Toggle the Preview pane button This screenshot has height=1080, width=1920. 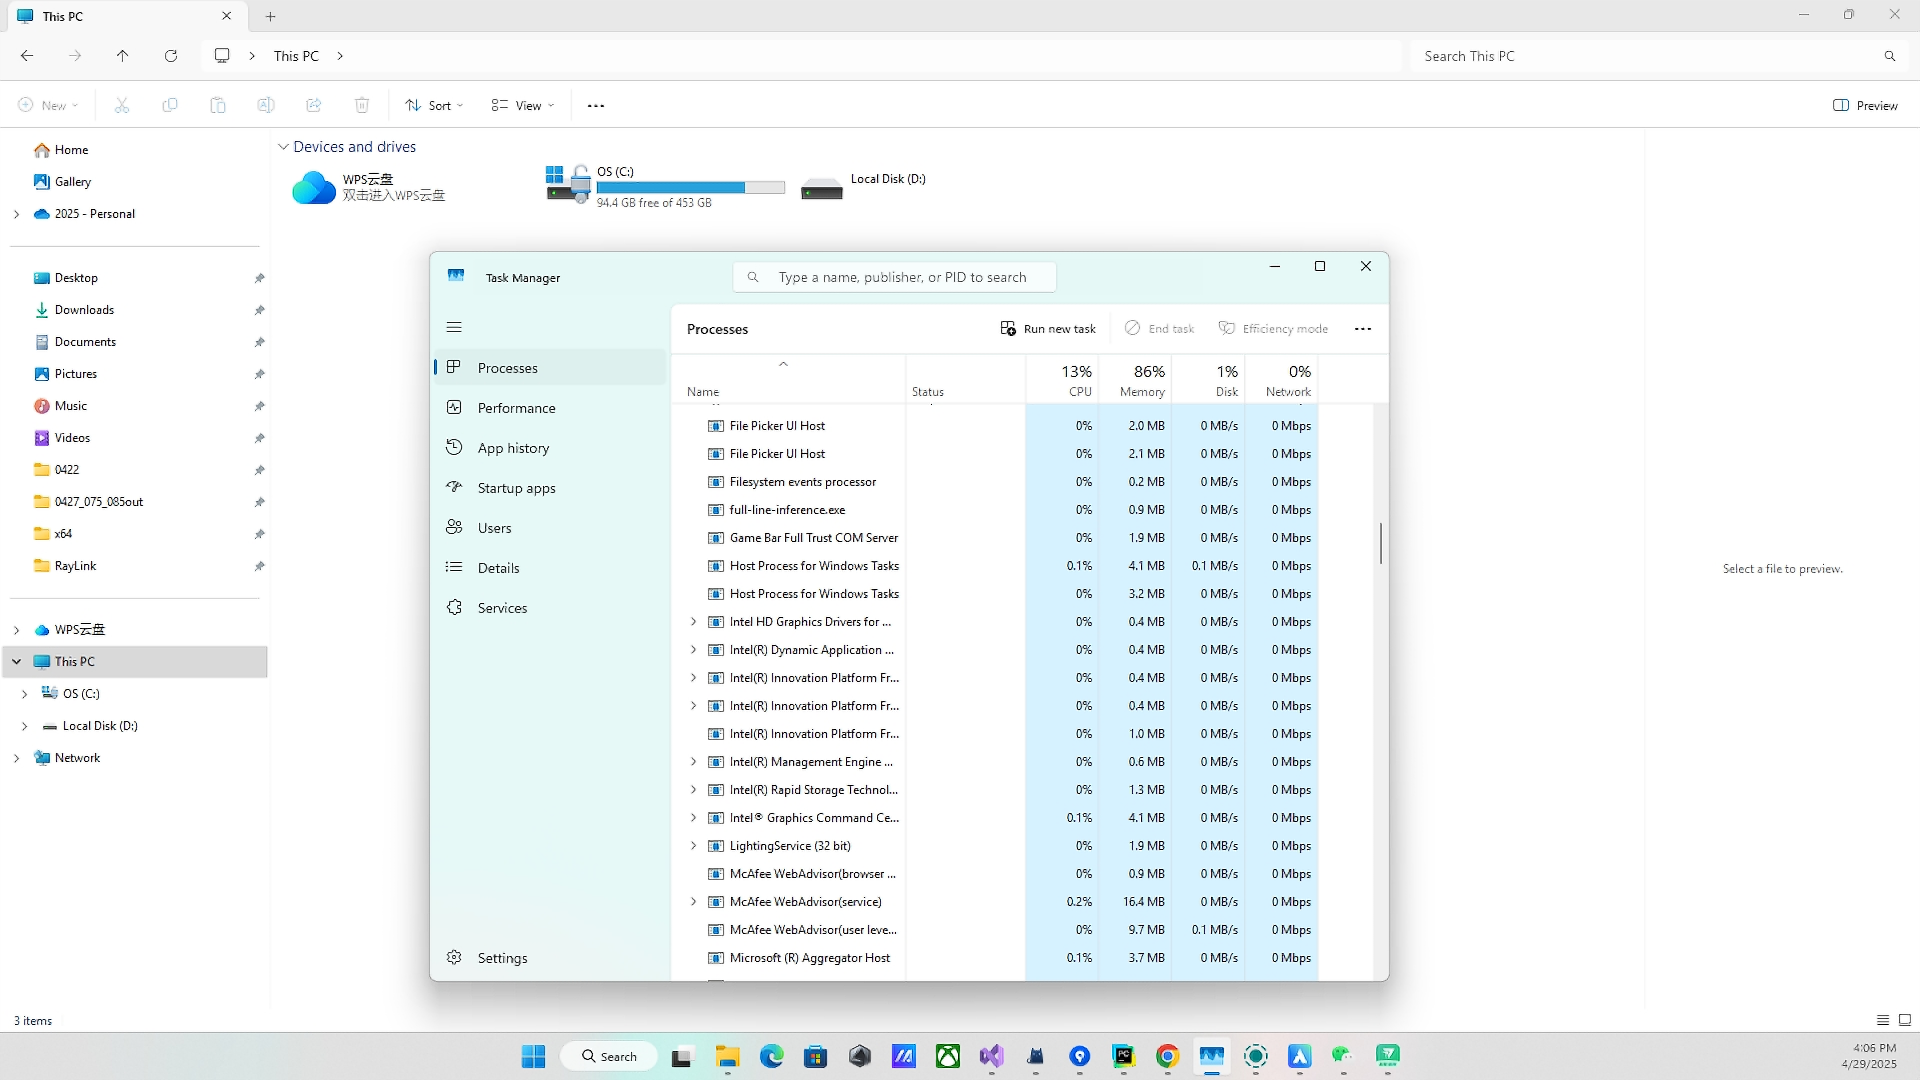tap(1865, 105)
